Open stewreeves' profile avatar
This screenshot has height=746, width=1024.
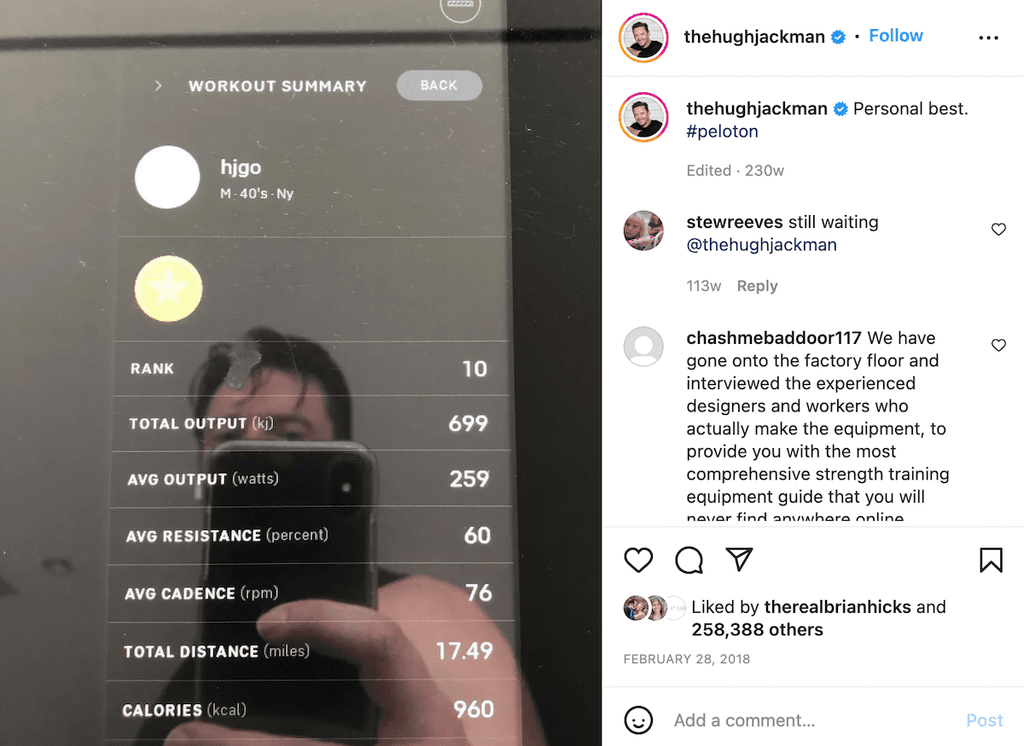(x=643, y=231)
